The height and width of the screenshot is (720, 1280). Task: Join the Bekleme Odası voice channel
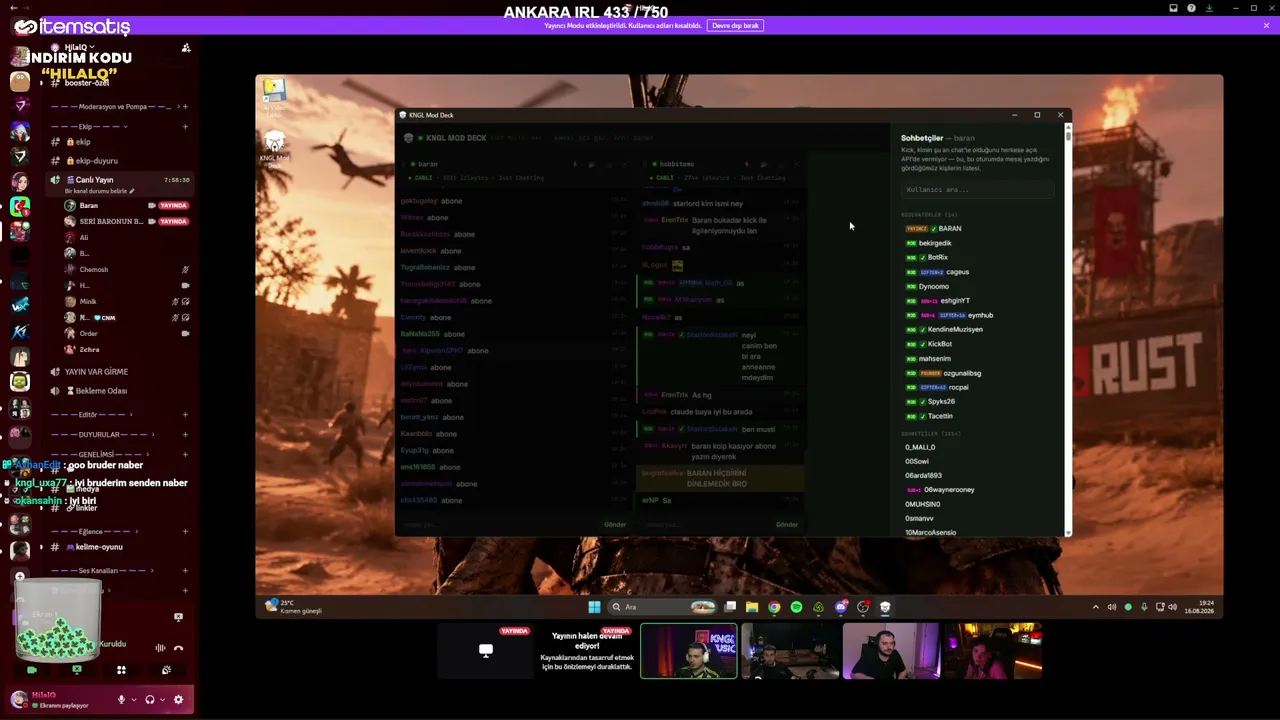click(101, 391)
